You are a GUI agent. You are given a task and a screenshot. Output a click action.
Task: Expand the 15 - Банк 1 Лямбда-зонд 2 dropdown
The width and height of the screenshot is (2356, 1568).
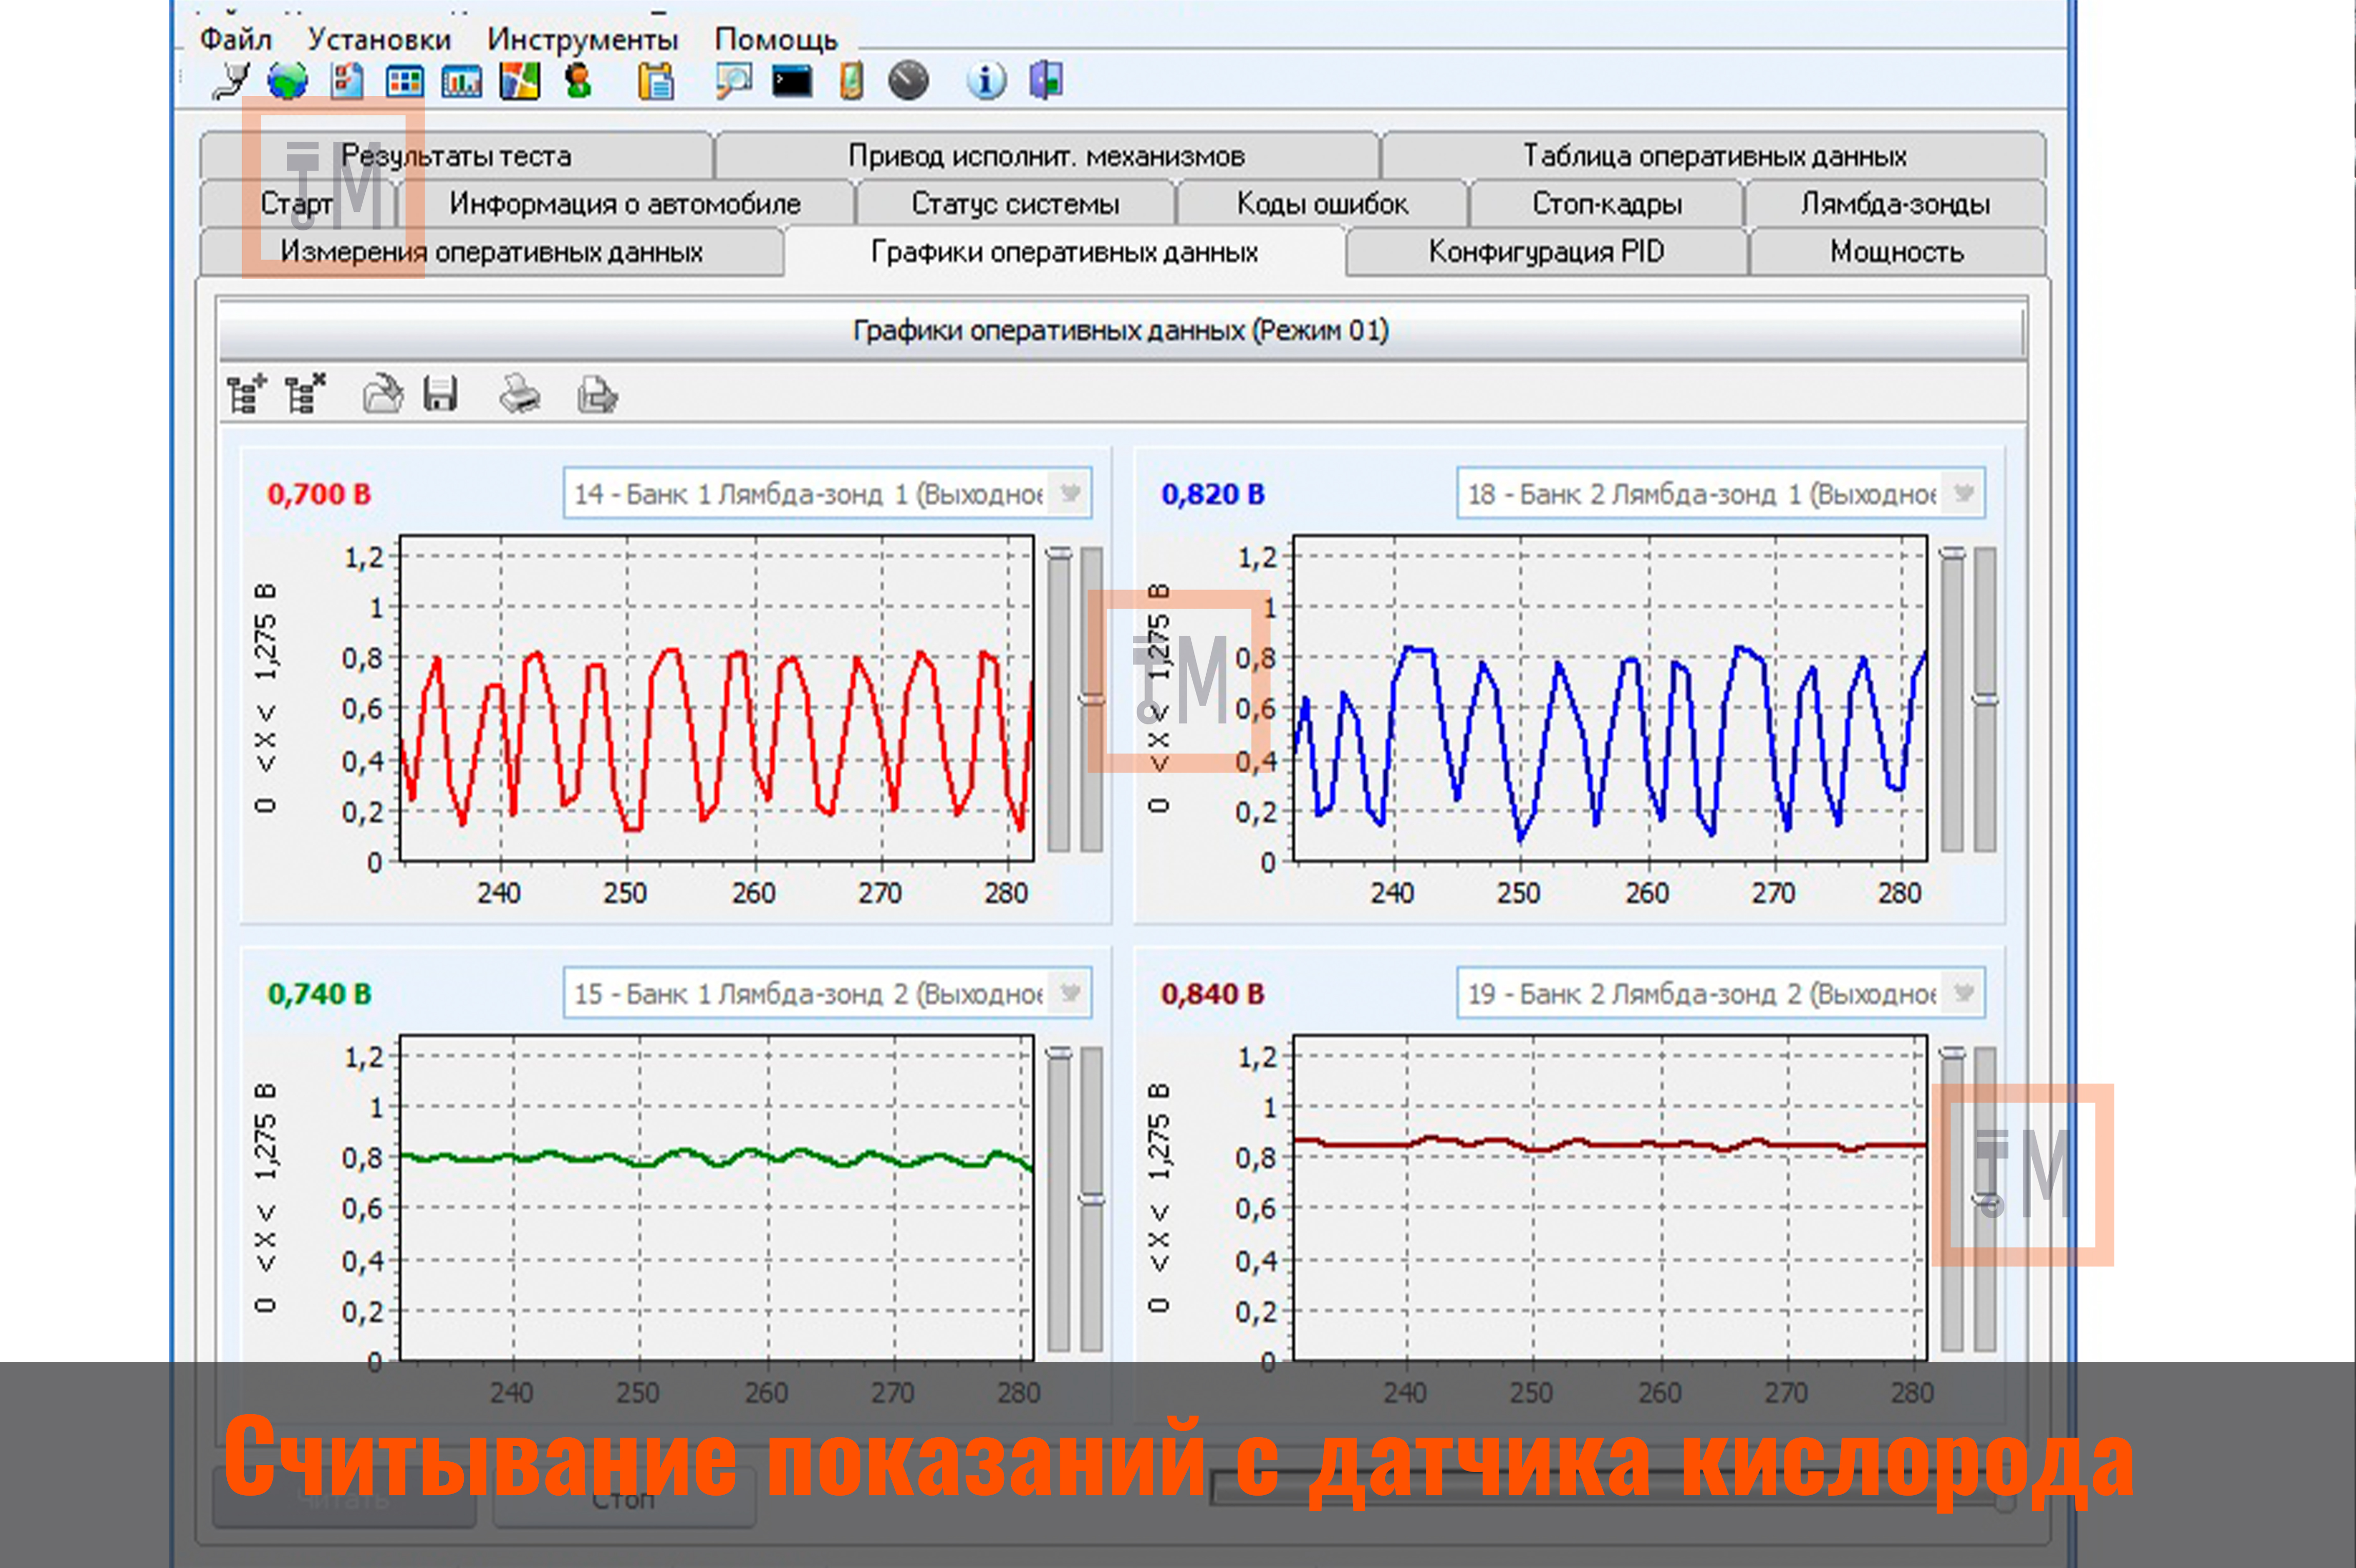click(1070, 993)
